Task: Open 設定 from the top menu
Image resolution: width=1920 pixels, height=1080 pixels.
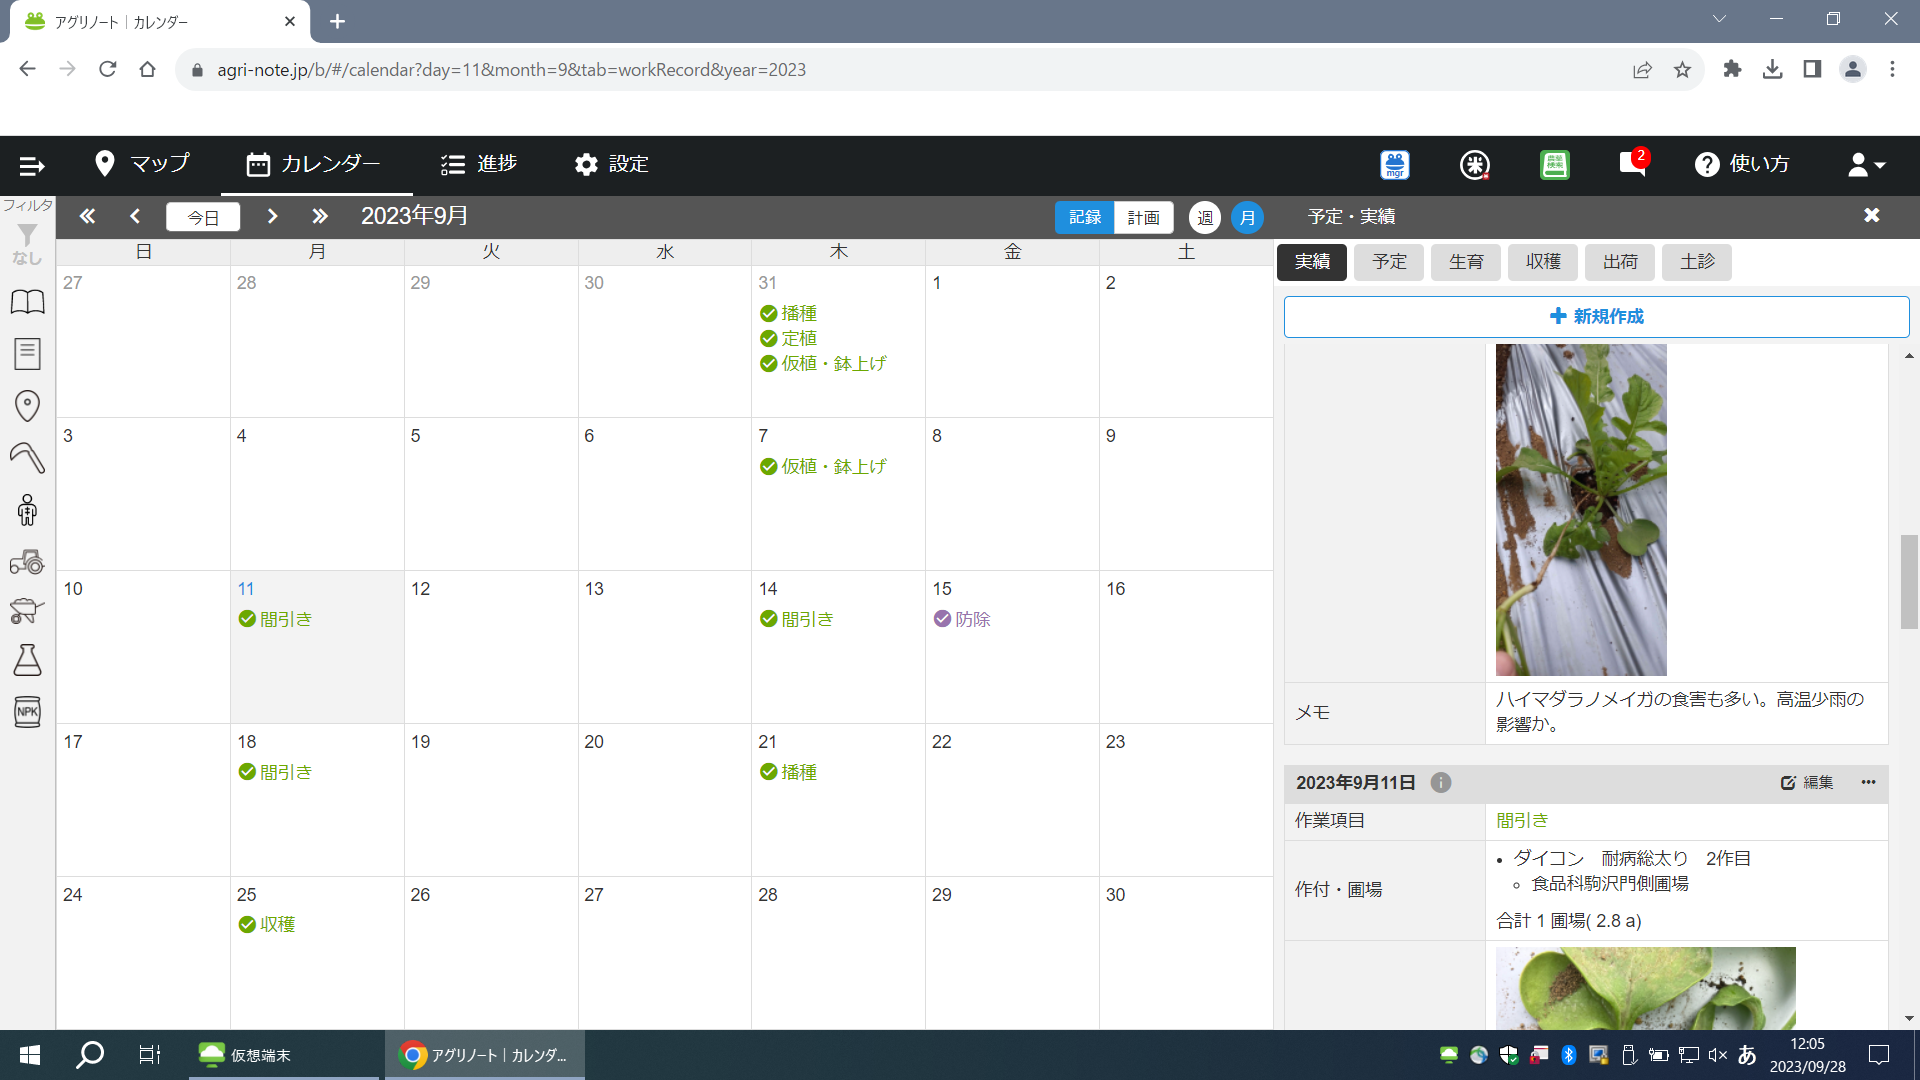Action: 612,164
